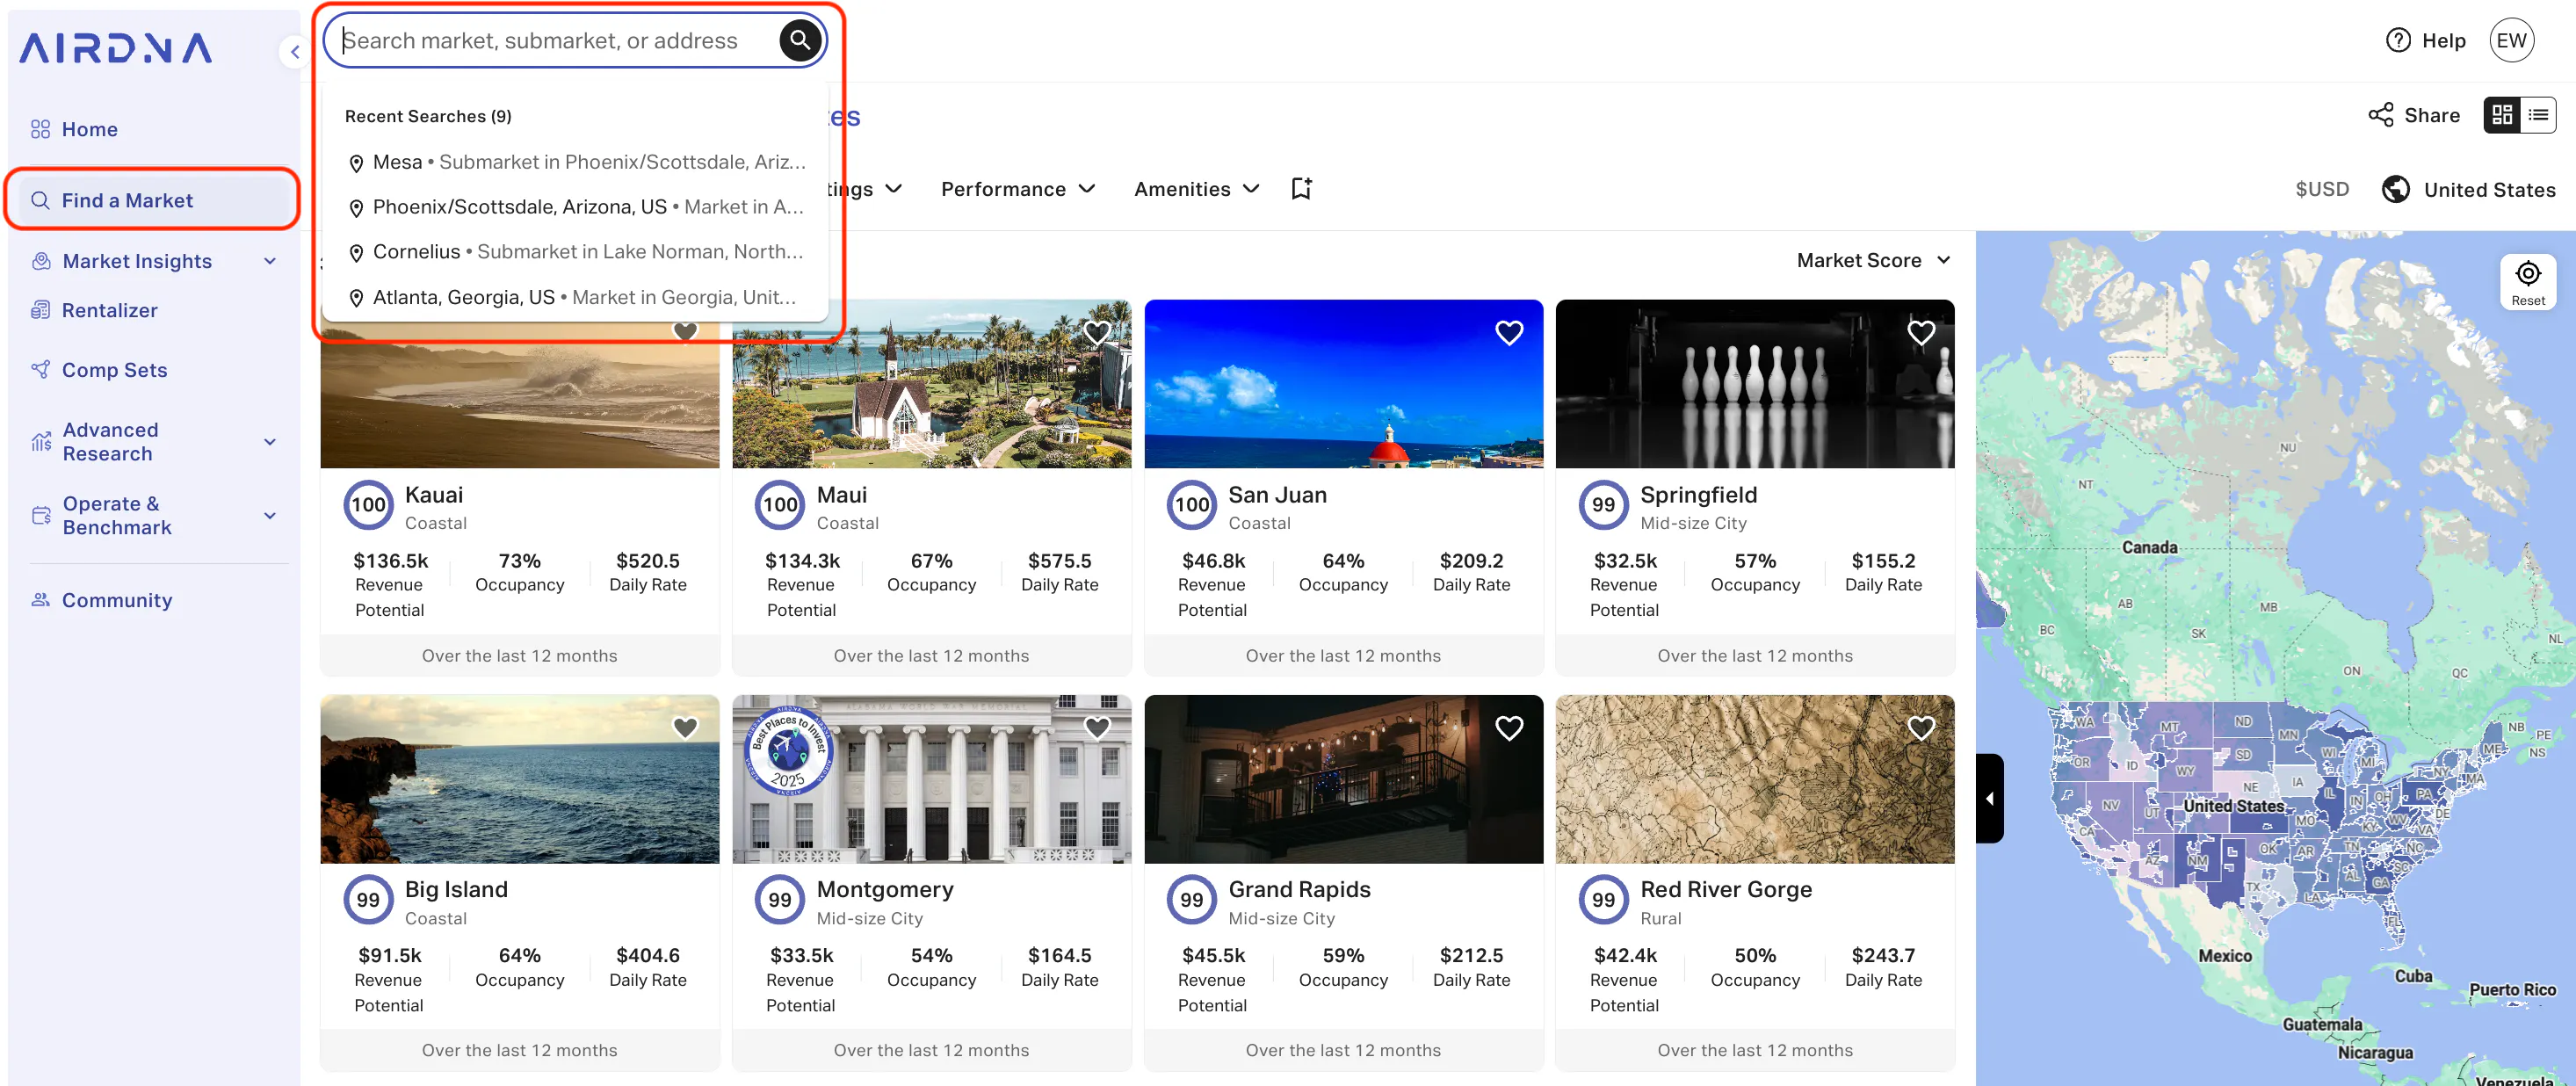Collapse the left sidebar arrow

pos(294,52)
